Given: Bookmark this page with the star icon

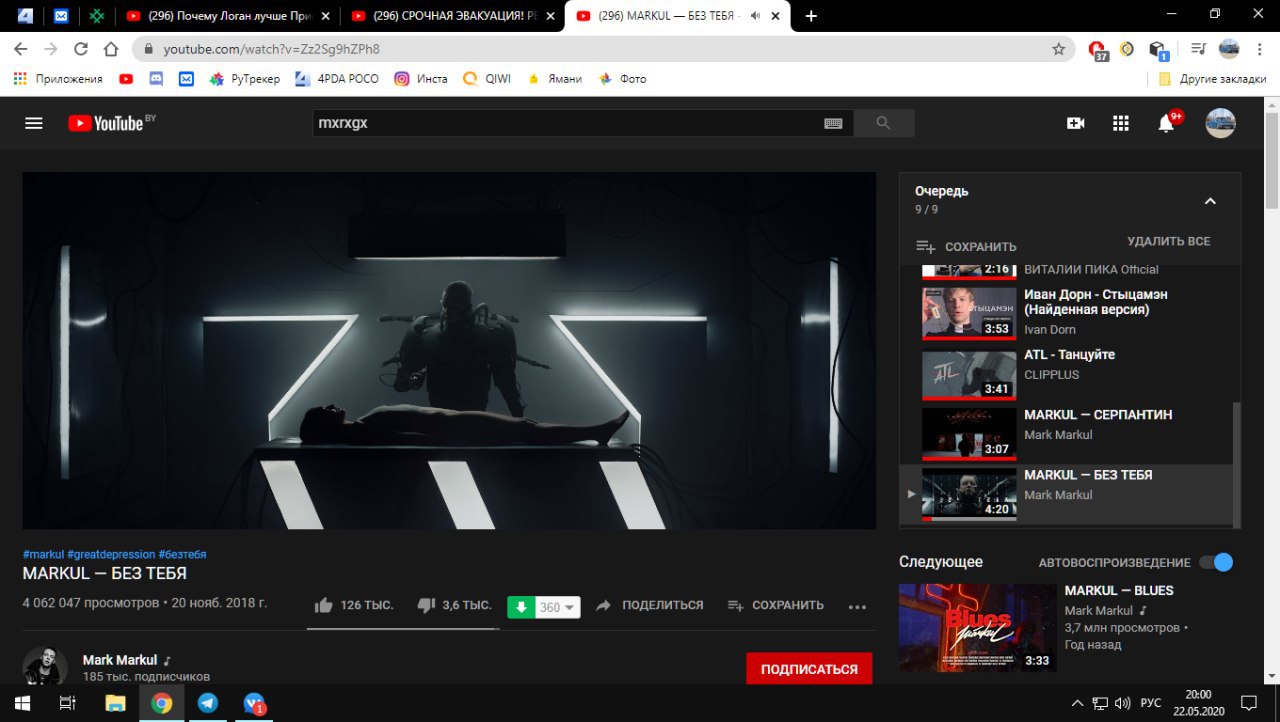Looking at the screenshot, I should coord(1059,48).
